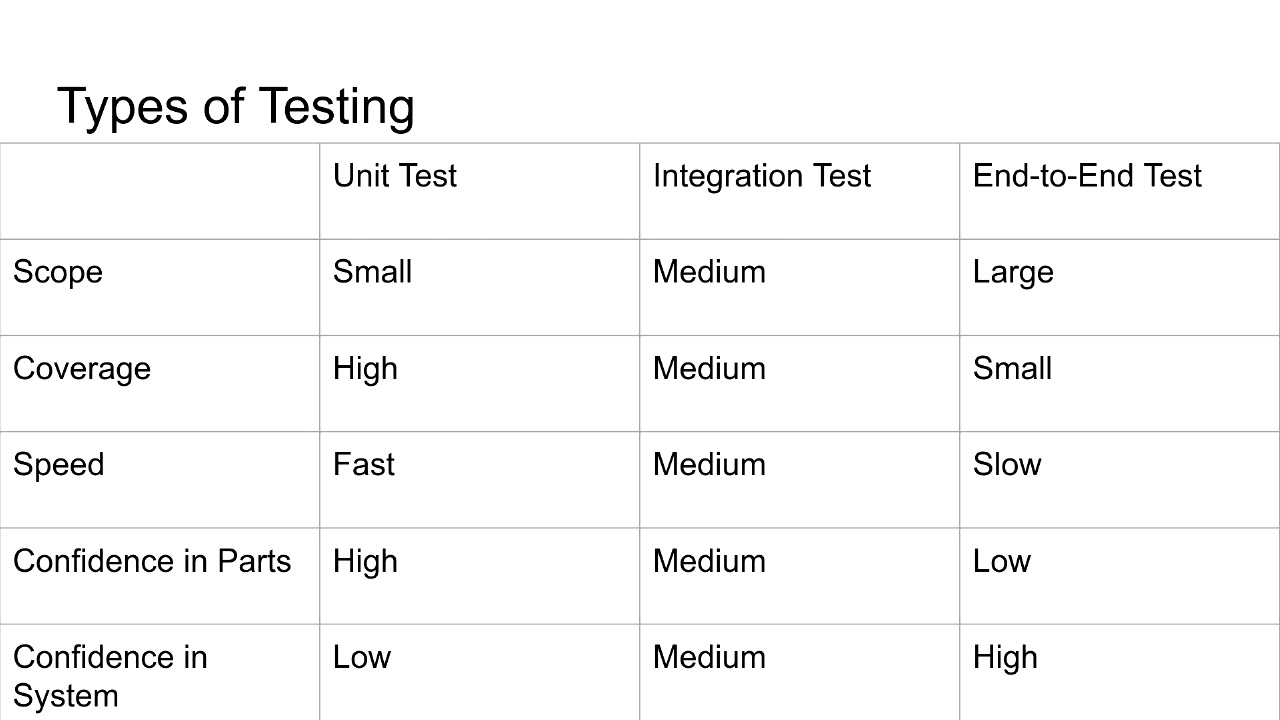Image resolution: width=1280 pixels, height=720 pixels.
Task: Select the "Slow" speed cell
Action: [x=1006, y=465]
